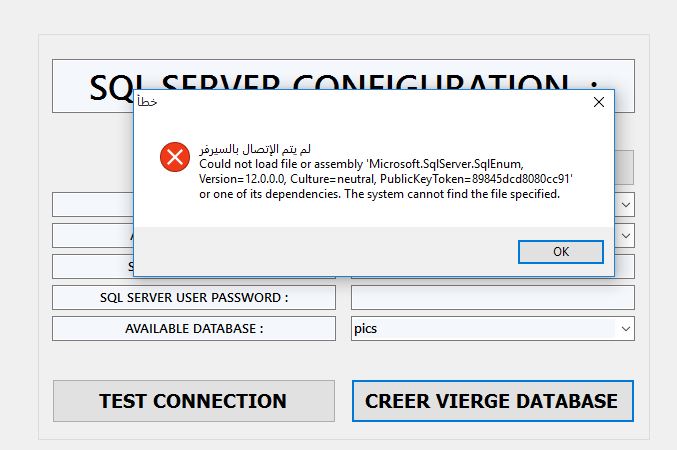Close the error dialog with the X

pyautogui.click(x=598, y=102)
